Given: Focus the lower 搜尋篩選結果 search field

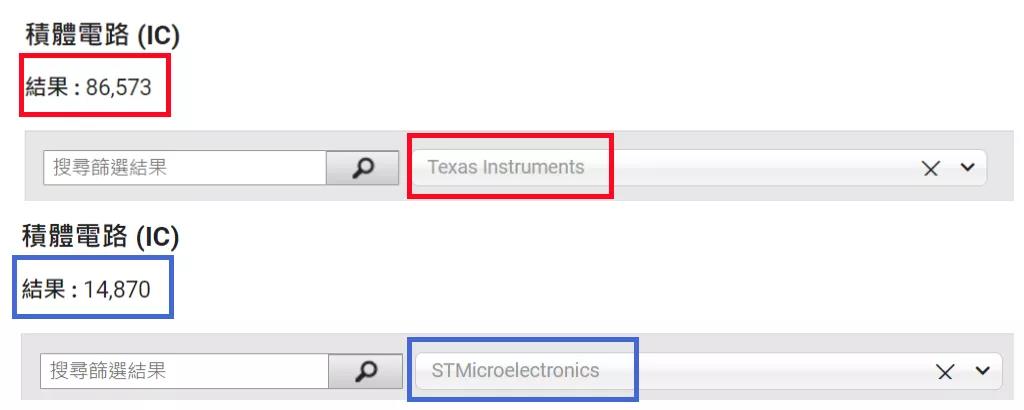Looking at the screenshot, I should tap(184, 371).
